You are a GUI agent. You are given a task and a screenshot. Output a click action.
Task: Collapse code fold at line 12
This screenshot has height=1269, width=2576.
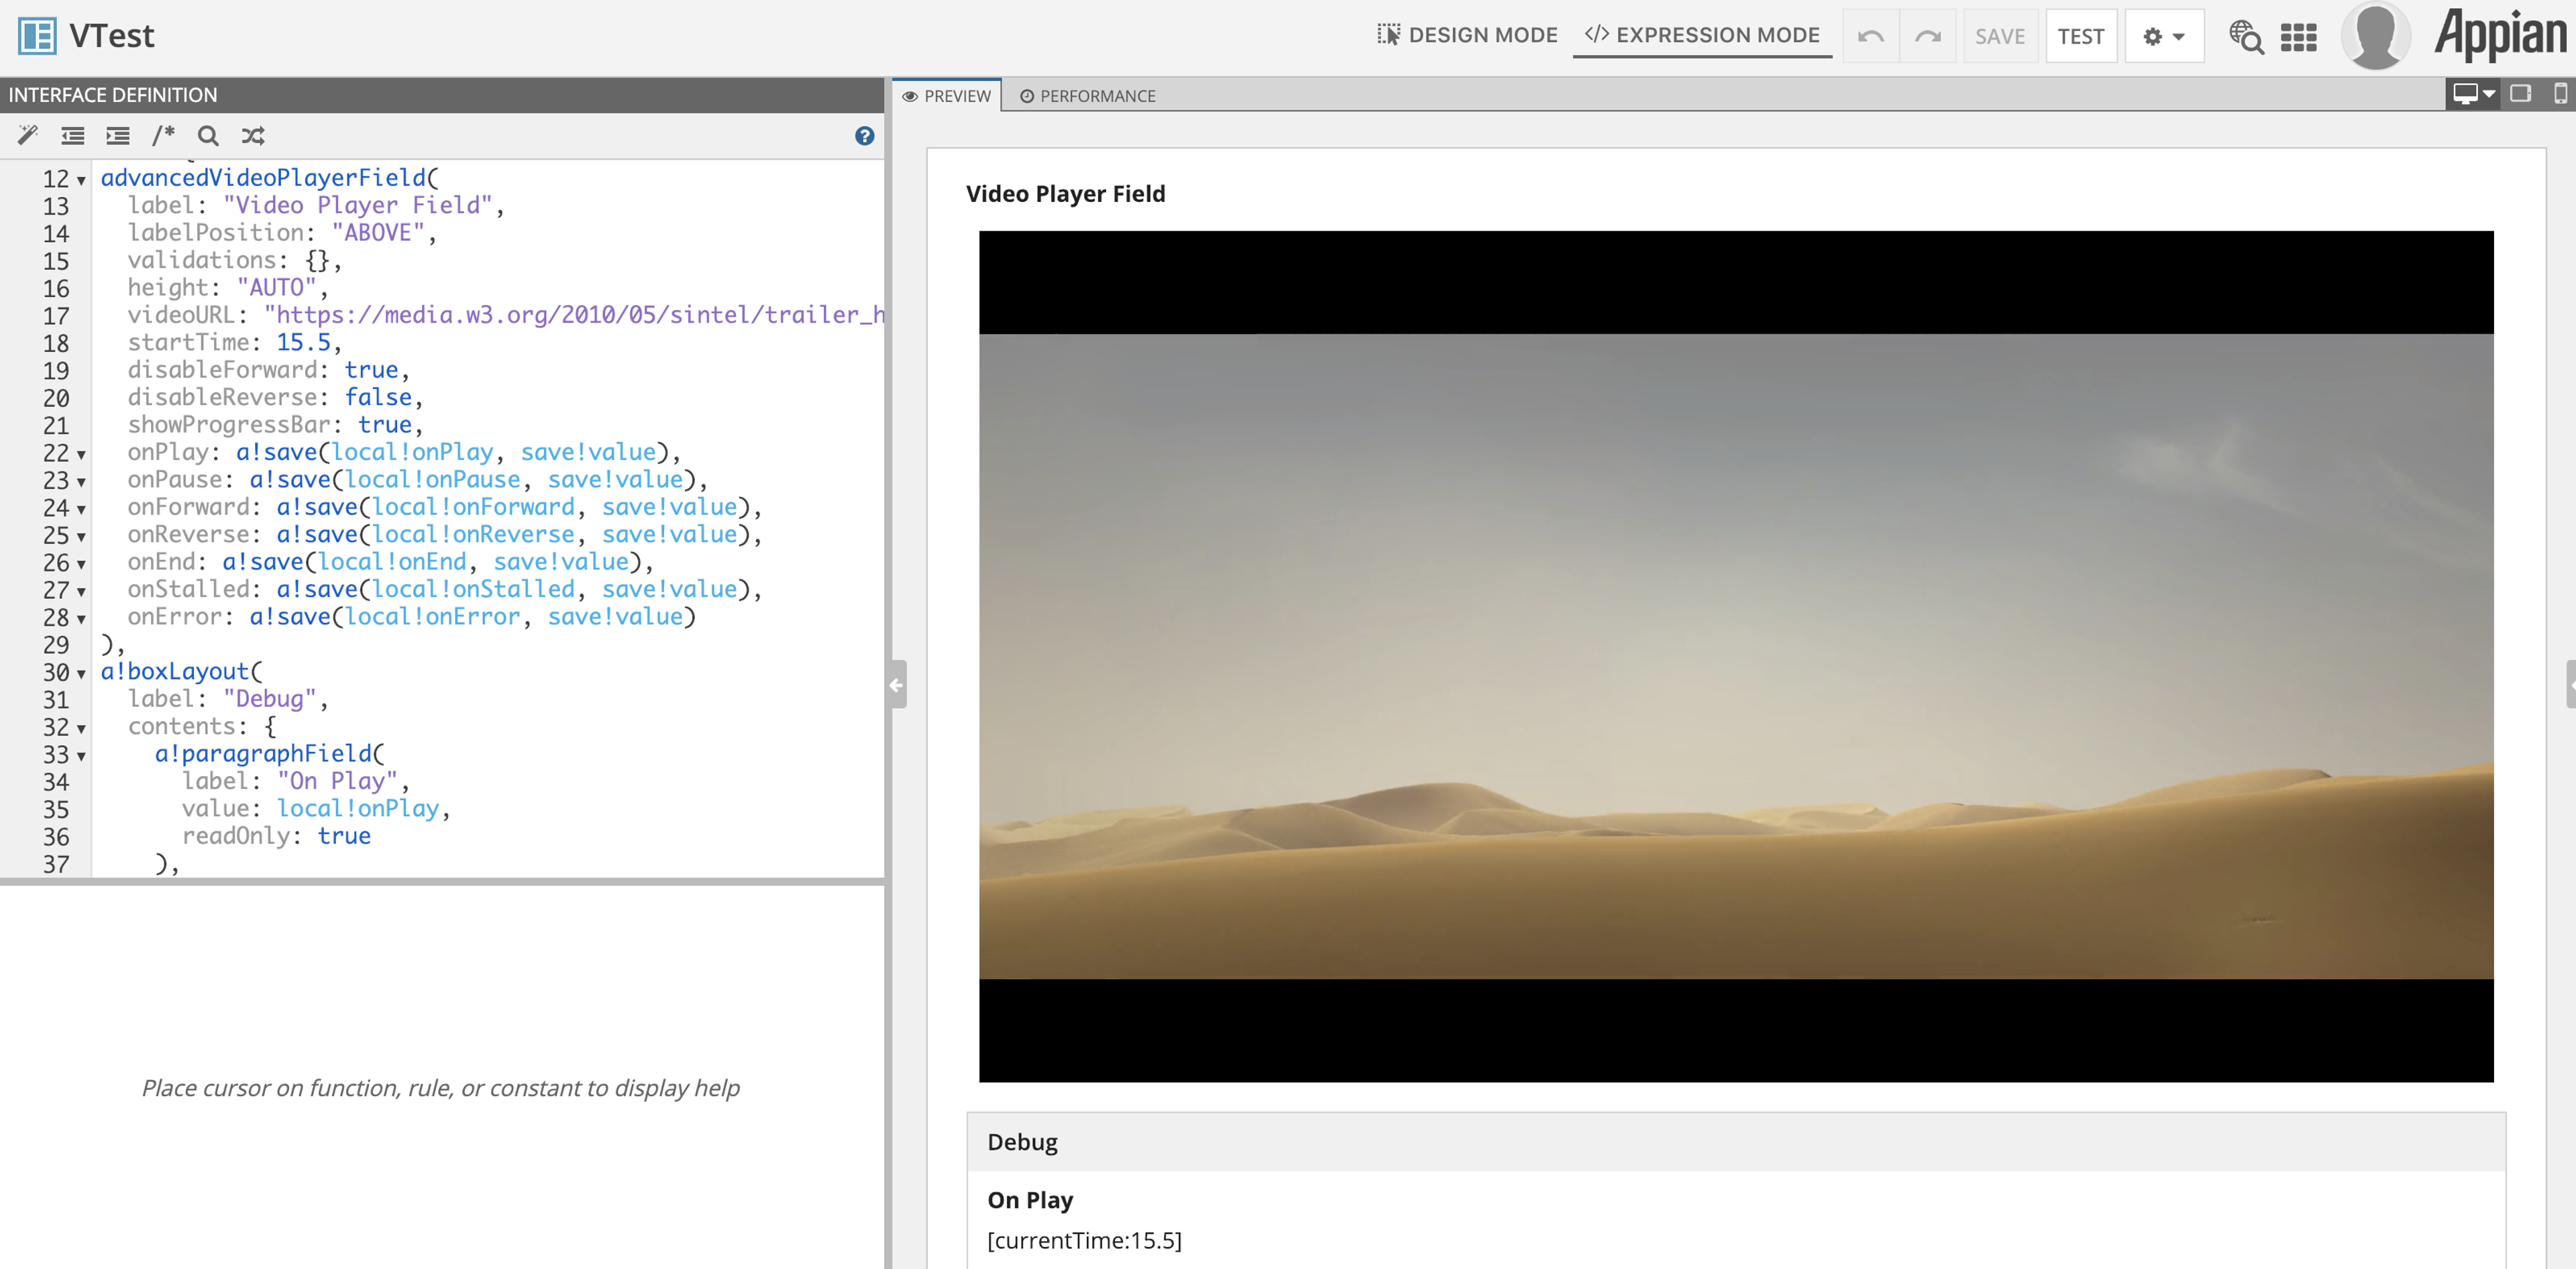pyautogui.click(x=81, y=181)
